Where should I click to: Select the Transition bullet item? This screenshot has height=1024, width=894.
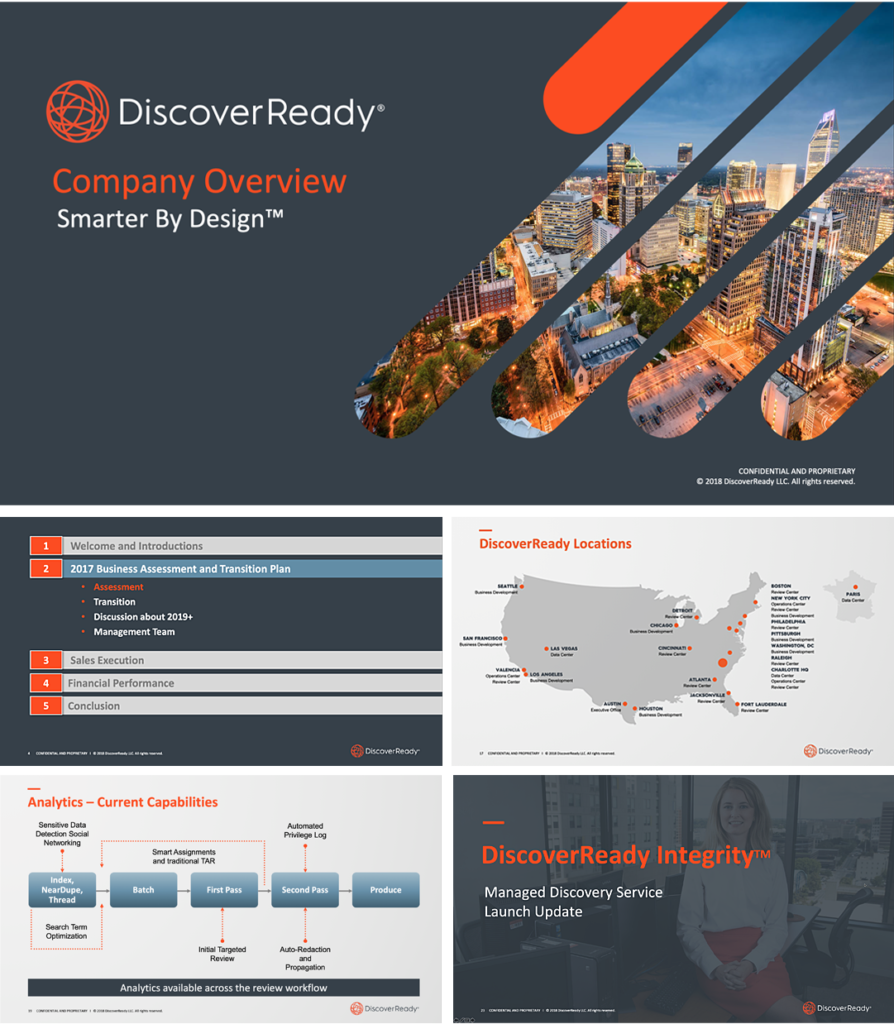pyautogui.click(x=115, y=601)
